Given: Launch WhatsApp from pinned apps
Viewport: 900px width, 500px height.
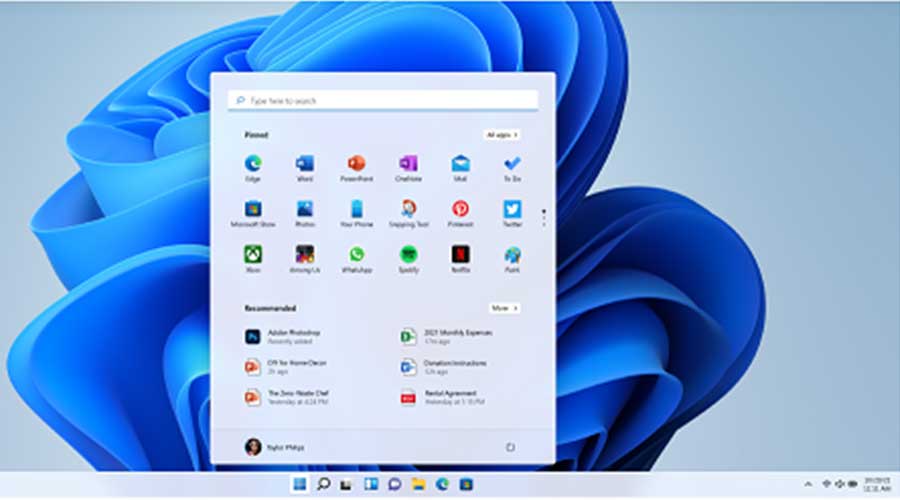Looking at the screenshot, I should (356, 259).
